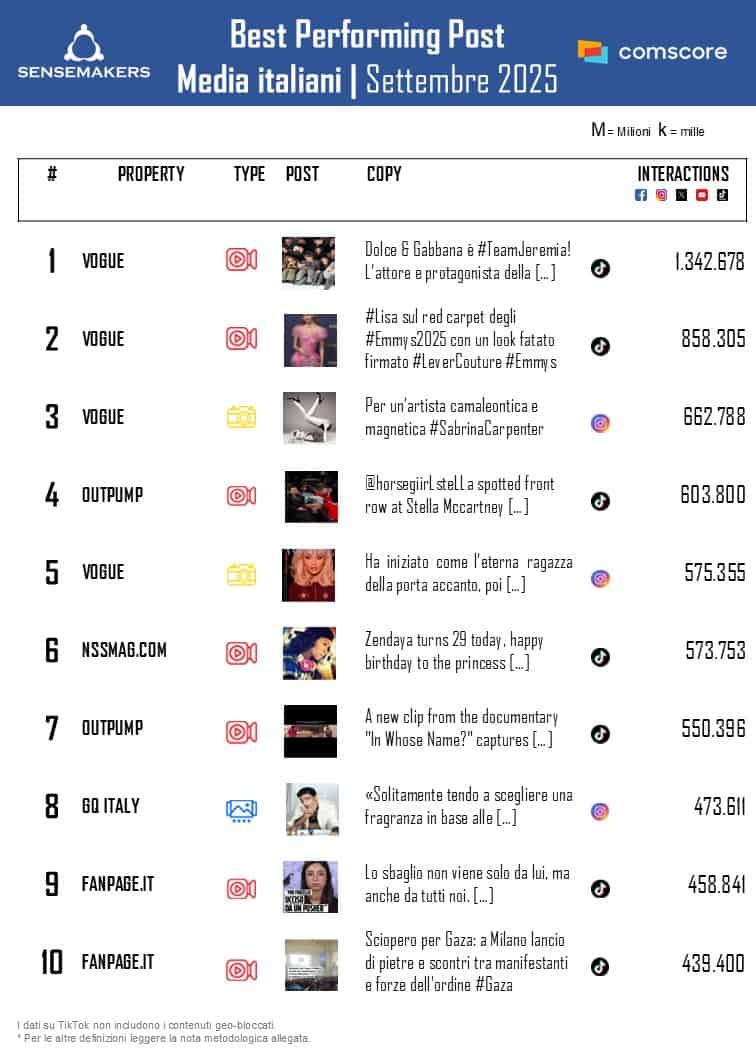The width and height of the screenshot is (756, 1058).
Task: Click the NSSMAG.COM property name
Action: coord(124,650)
